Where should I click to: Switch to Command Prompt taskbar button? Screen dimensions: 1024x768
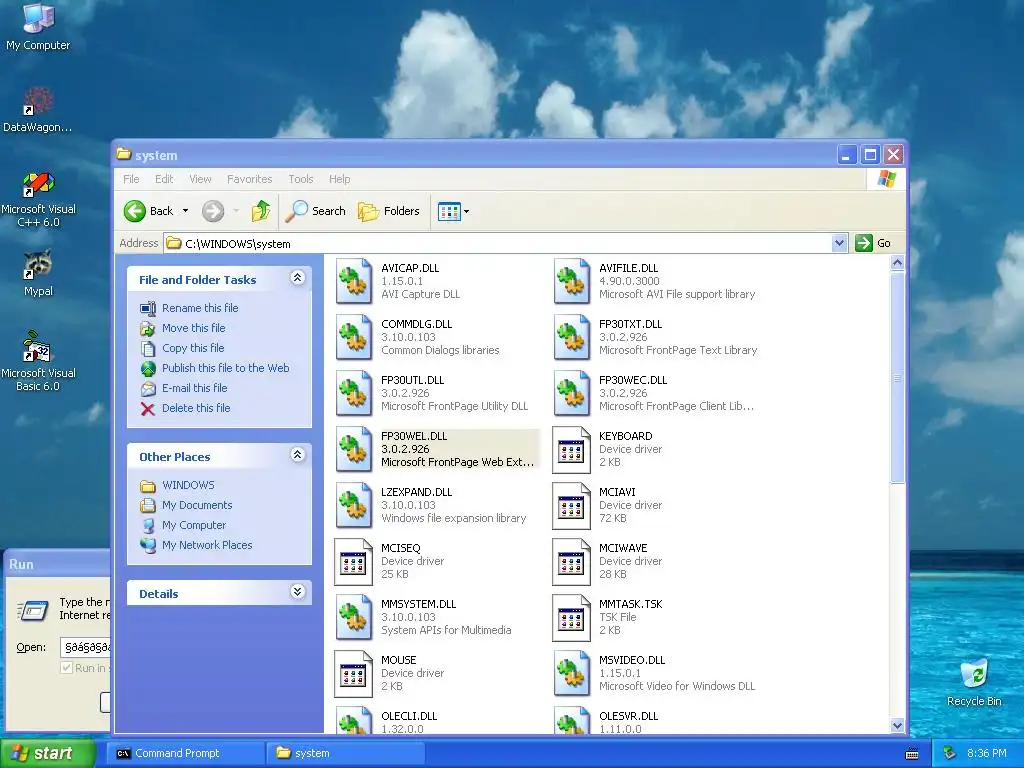click(185, 753)
